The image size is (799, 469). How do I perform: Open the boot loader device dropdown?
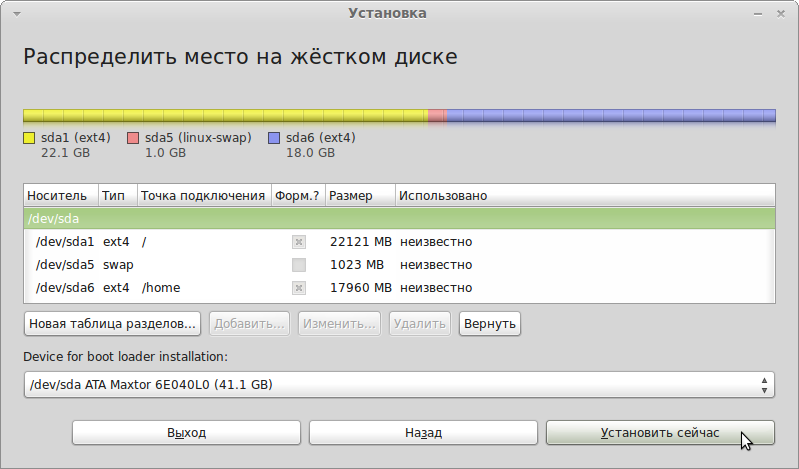(x=399, y=384)
